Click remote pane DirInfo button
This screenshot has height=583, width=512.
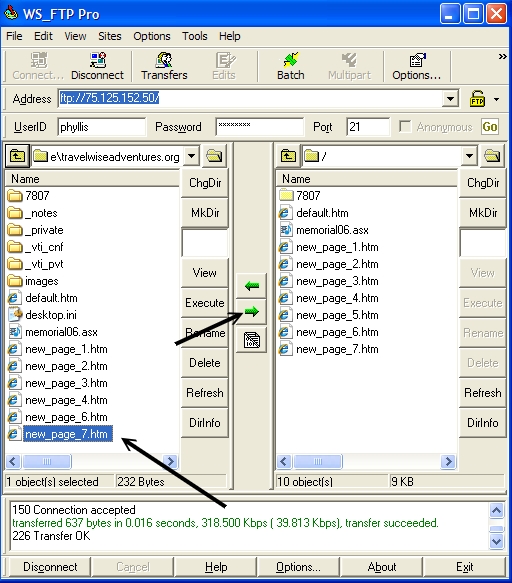click(x=483, y=423)
